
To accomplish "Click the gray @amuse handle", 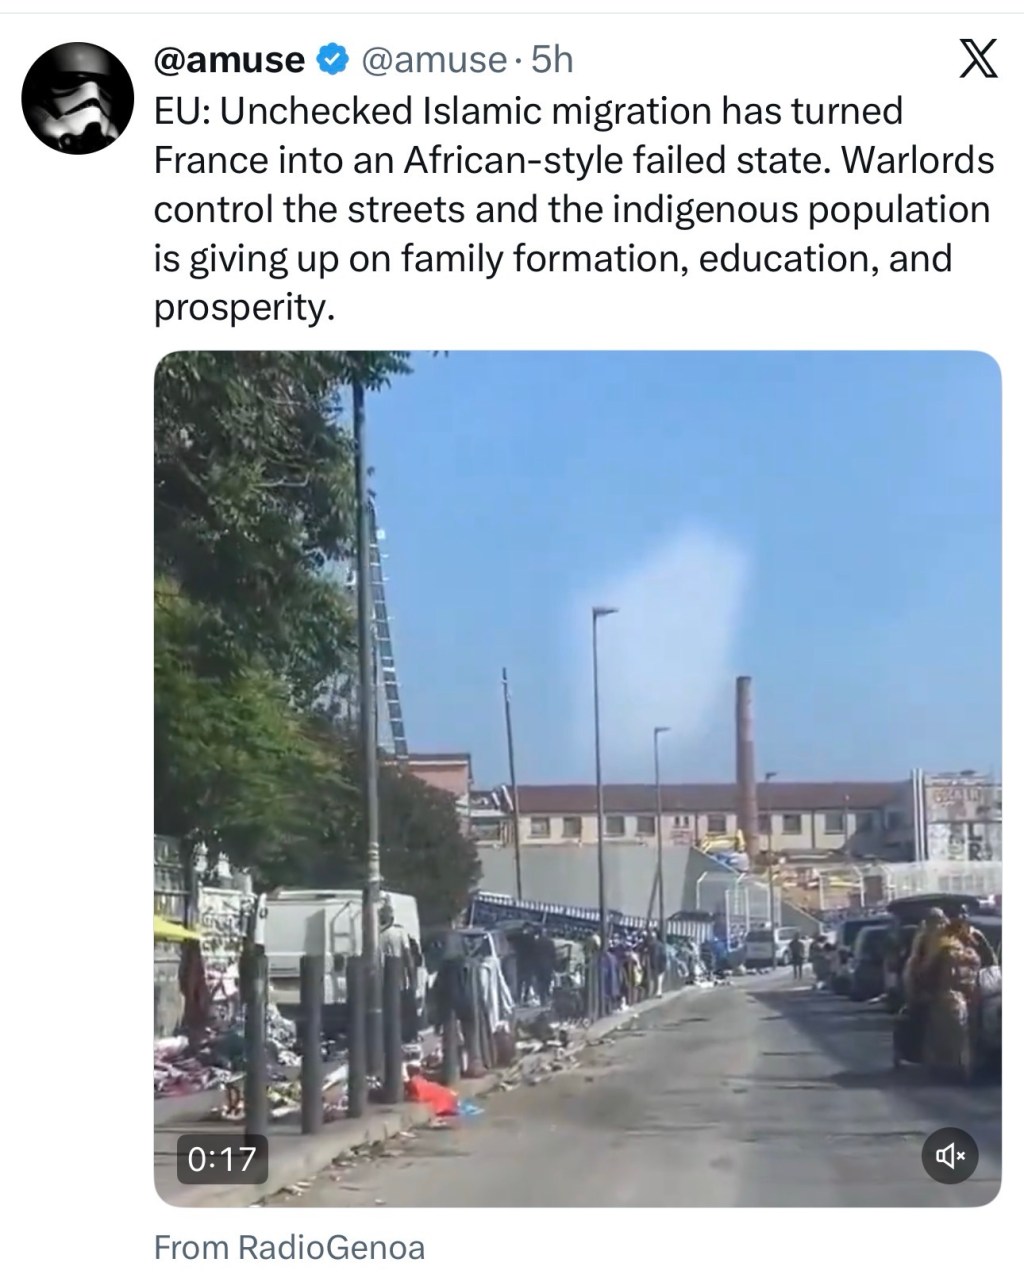I will pos(432,61).
